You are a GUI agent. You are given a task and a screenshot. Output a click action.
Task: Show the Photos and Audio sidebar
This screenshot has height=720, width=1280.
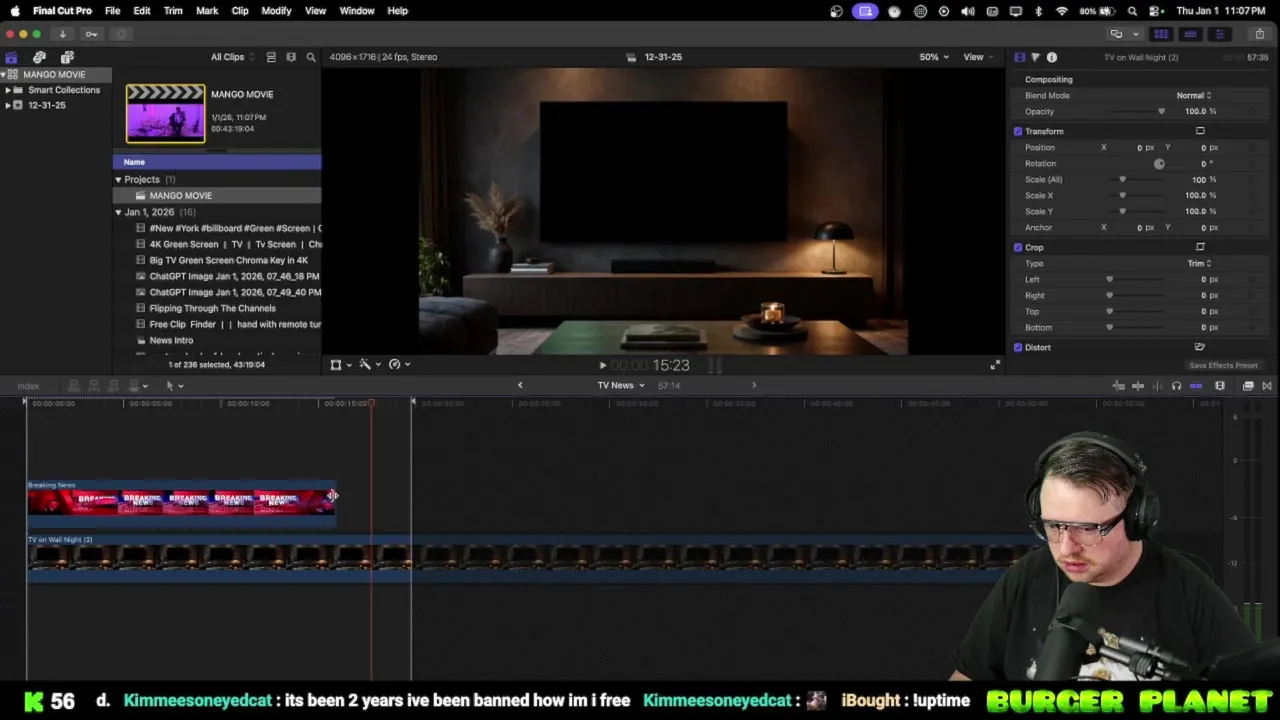[x=39, y=57]
